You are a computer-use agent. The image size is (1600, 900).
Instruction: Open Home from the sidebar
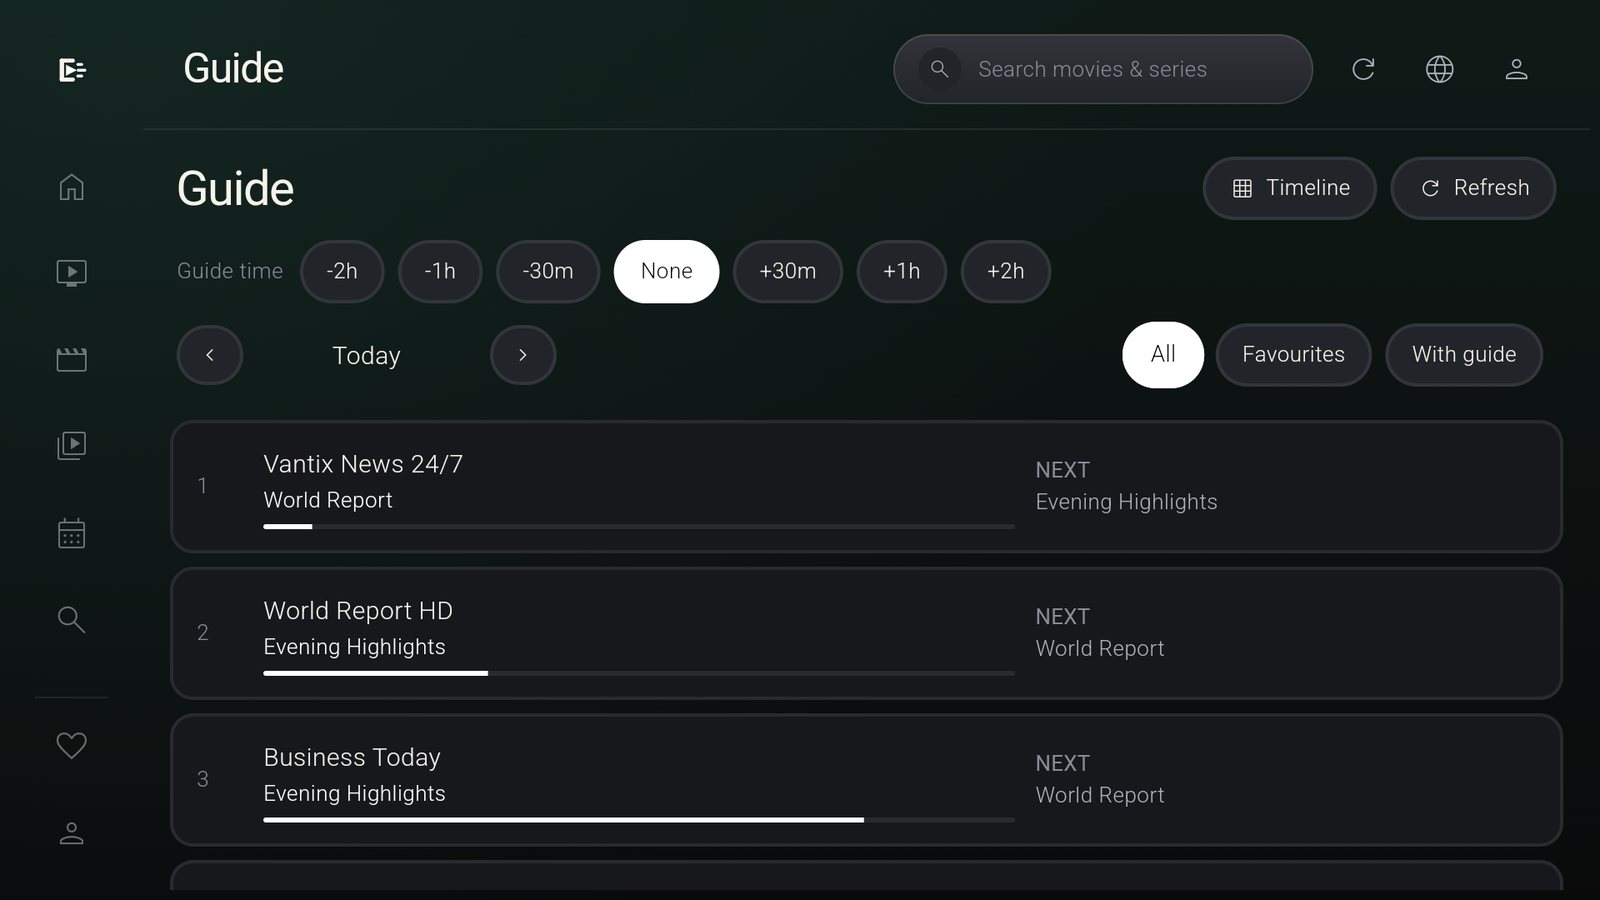click(71, 187)
